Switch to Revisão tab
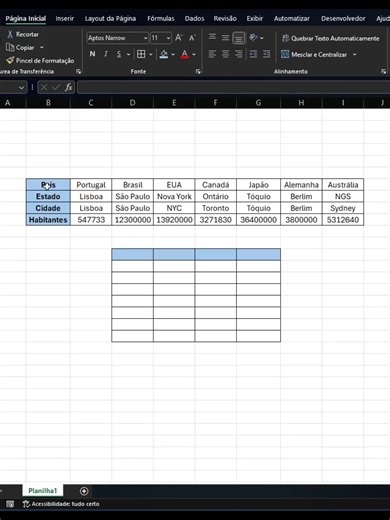Image resolution: width=390 pixels, height=520 pixels. [225, 19]
